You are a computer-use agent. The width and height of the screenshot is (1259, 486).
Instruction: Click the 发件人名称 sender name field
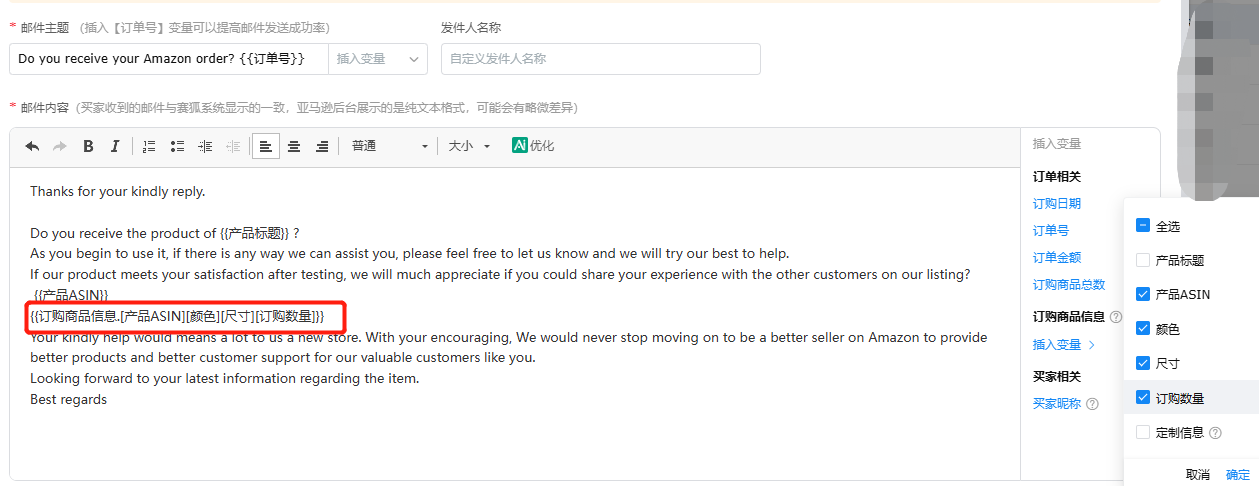[x=600, y=59]
